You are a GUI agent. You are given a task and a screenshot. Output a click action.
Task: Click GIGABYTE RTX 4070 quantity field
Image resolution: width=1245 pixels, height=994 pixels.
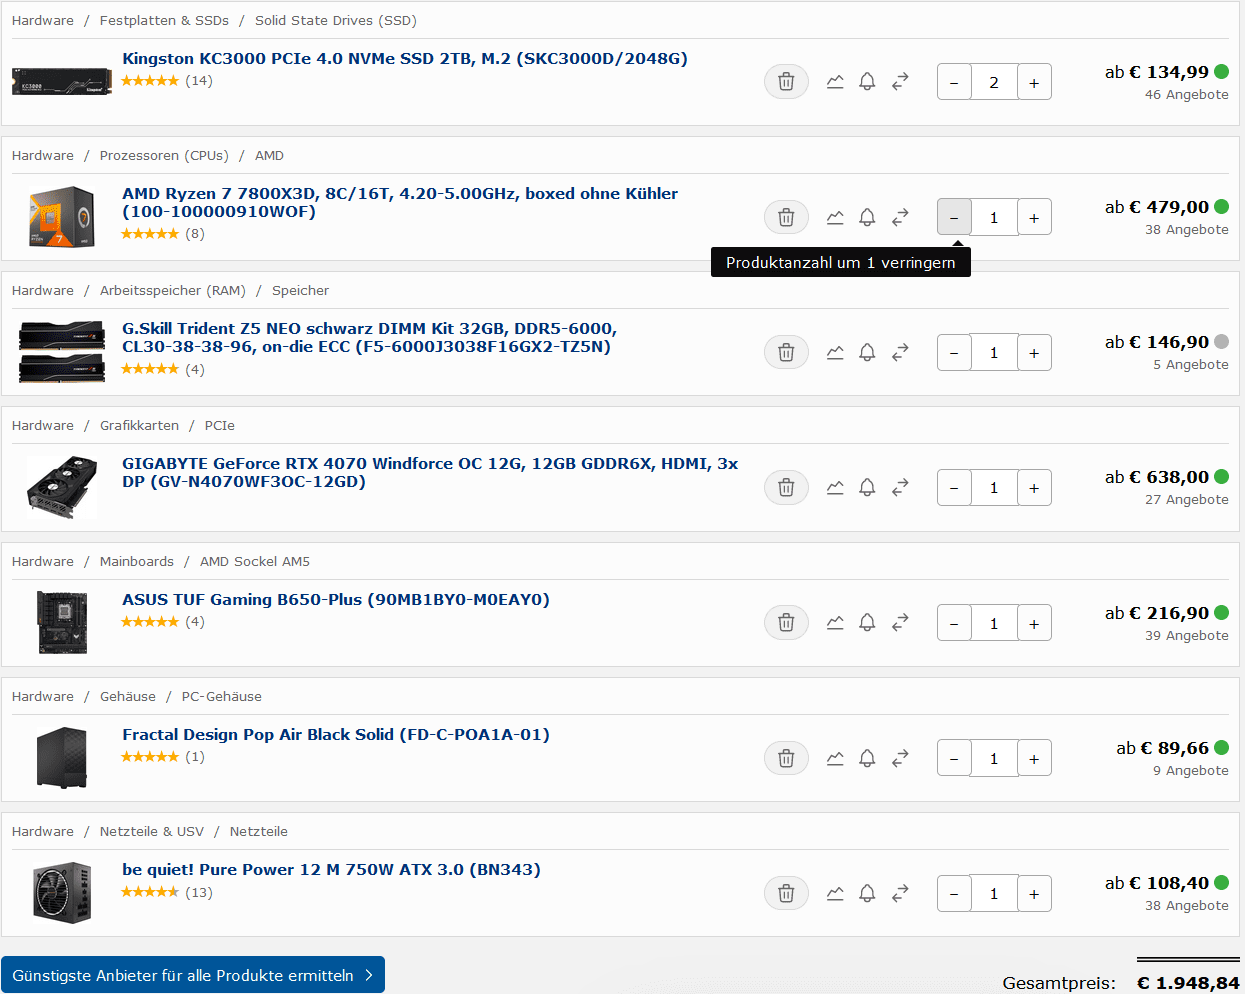[994, 487]
